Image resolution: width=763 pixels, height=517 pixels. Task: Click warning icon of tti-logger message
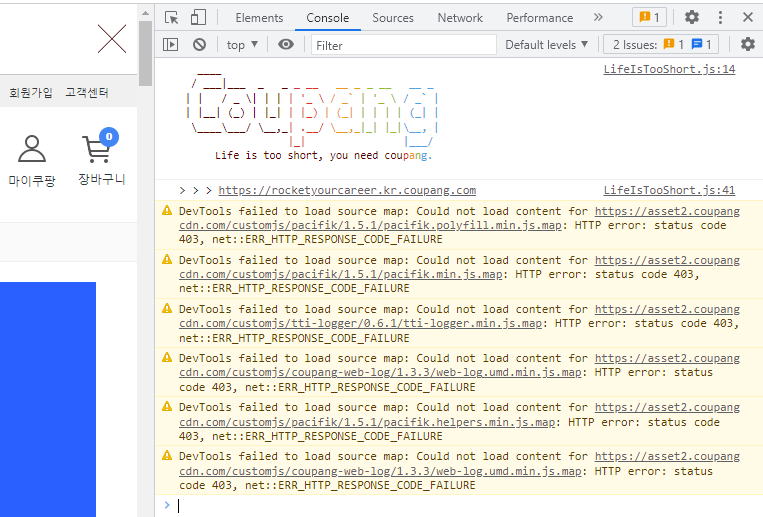tap(167, 308)
